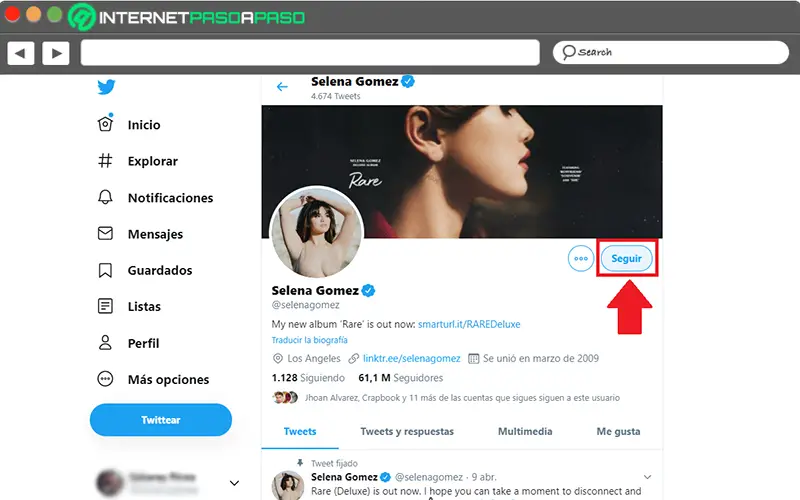Click the calendar icon beside join date
Image resolution: width=800 pixels, height=500 pixels.
pos(473,358)
